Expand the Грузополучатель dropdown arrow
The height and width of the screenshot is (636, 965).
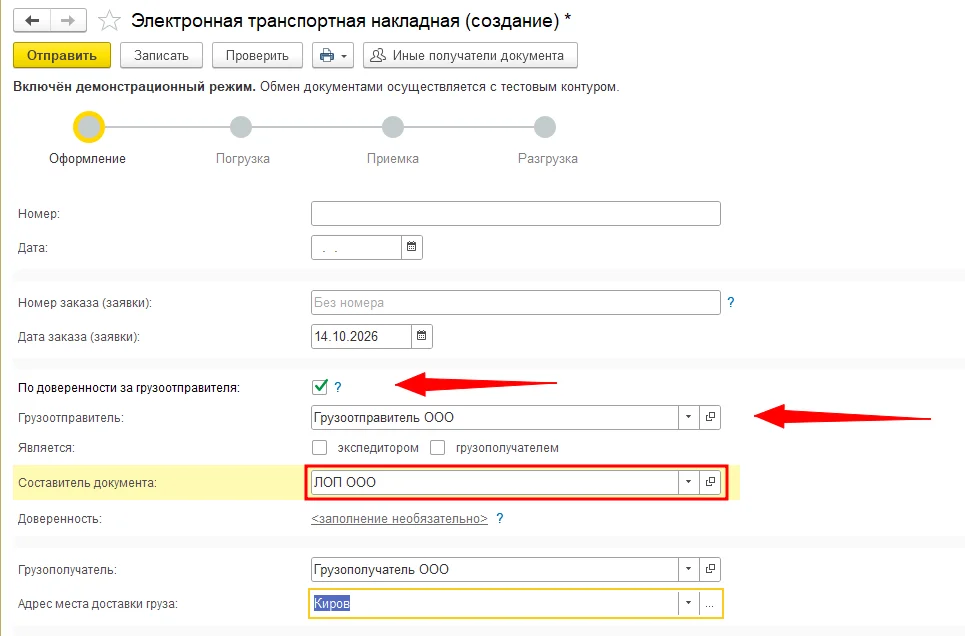click(x=689, y=570)
